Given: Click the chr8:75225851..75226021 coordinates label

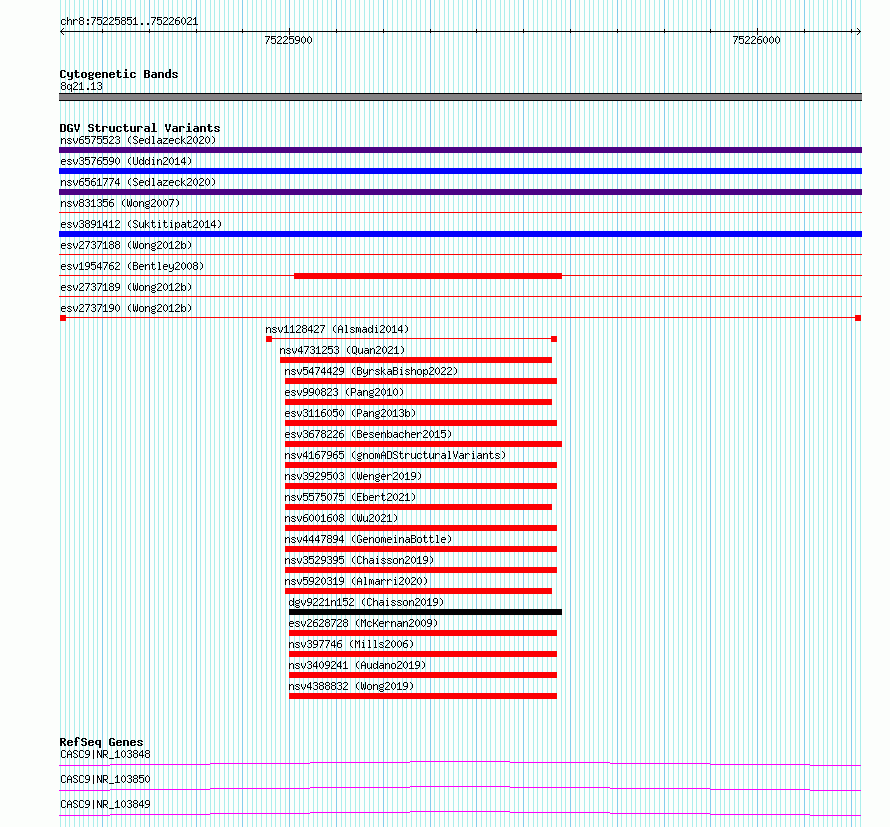Looking at the screenshot, I should (129, 22).
